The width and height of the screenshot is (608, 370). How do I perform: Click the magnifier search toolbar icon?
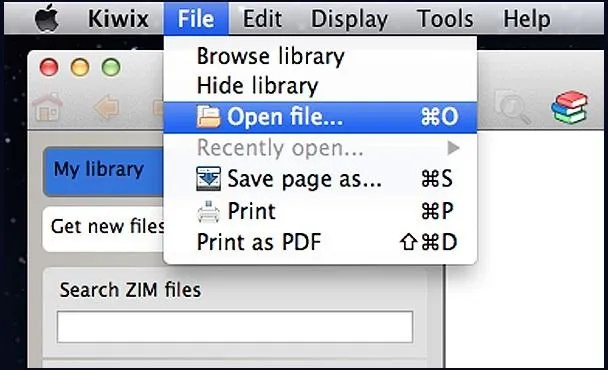tap(512, 107)
